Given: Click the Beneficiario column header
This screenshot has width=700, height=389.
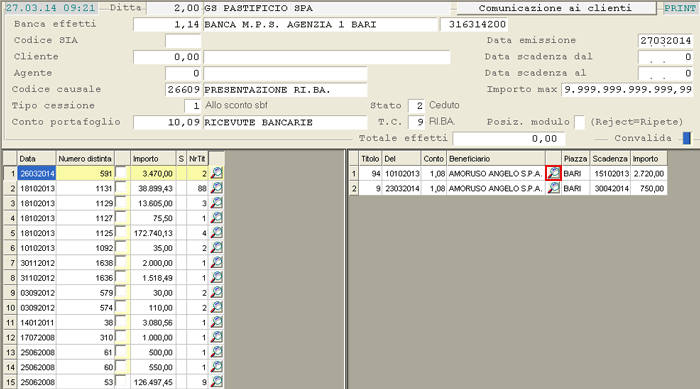Looking at the screenshot, I should (496, 159).
